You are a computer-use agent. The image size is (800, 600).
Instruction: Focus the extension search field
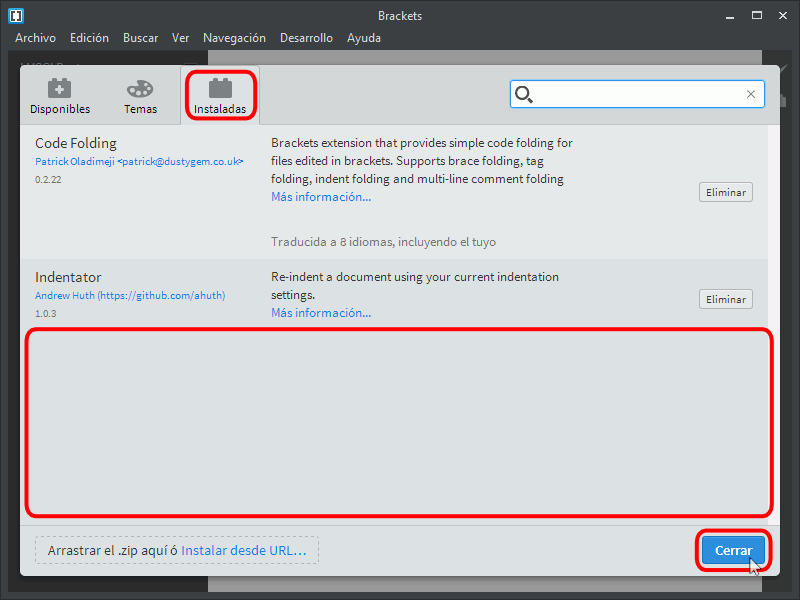637,94
